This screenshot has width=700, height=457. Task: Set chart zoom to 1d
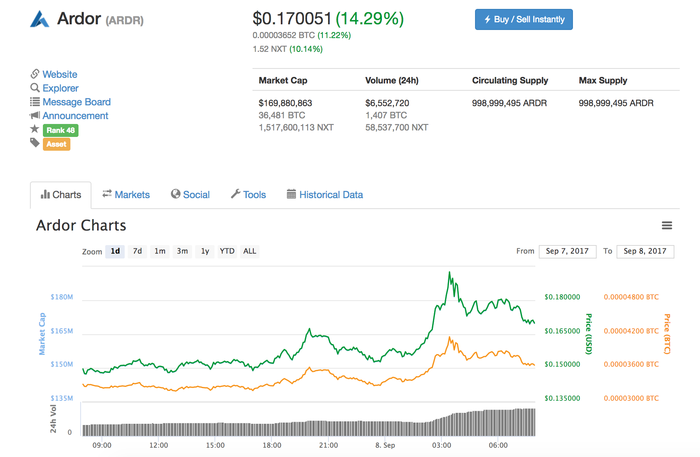click(115, 251)
